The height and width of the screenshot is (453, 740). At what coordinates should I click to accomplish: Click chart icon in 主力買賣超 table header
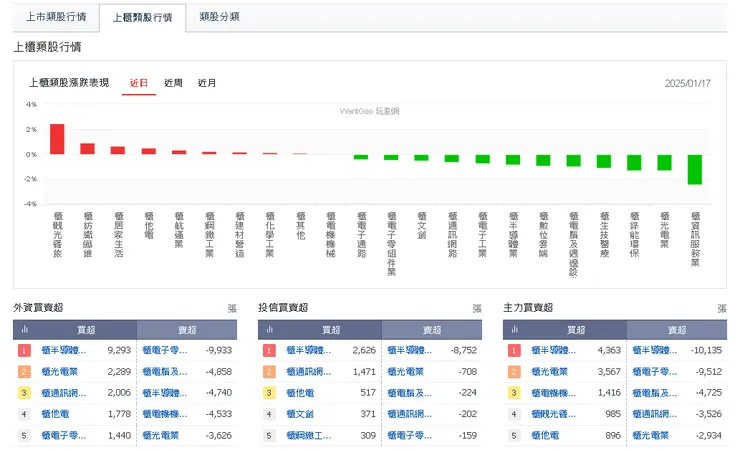pyautogui.click(x=514, y=329)
